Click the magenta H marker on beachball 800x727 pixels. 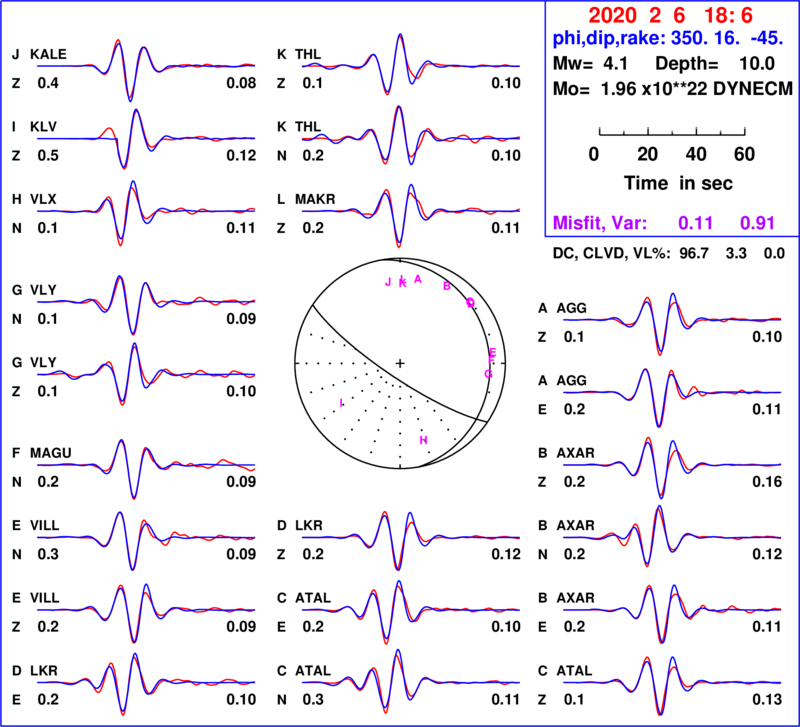[423, 440]
